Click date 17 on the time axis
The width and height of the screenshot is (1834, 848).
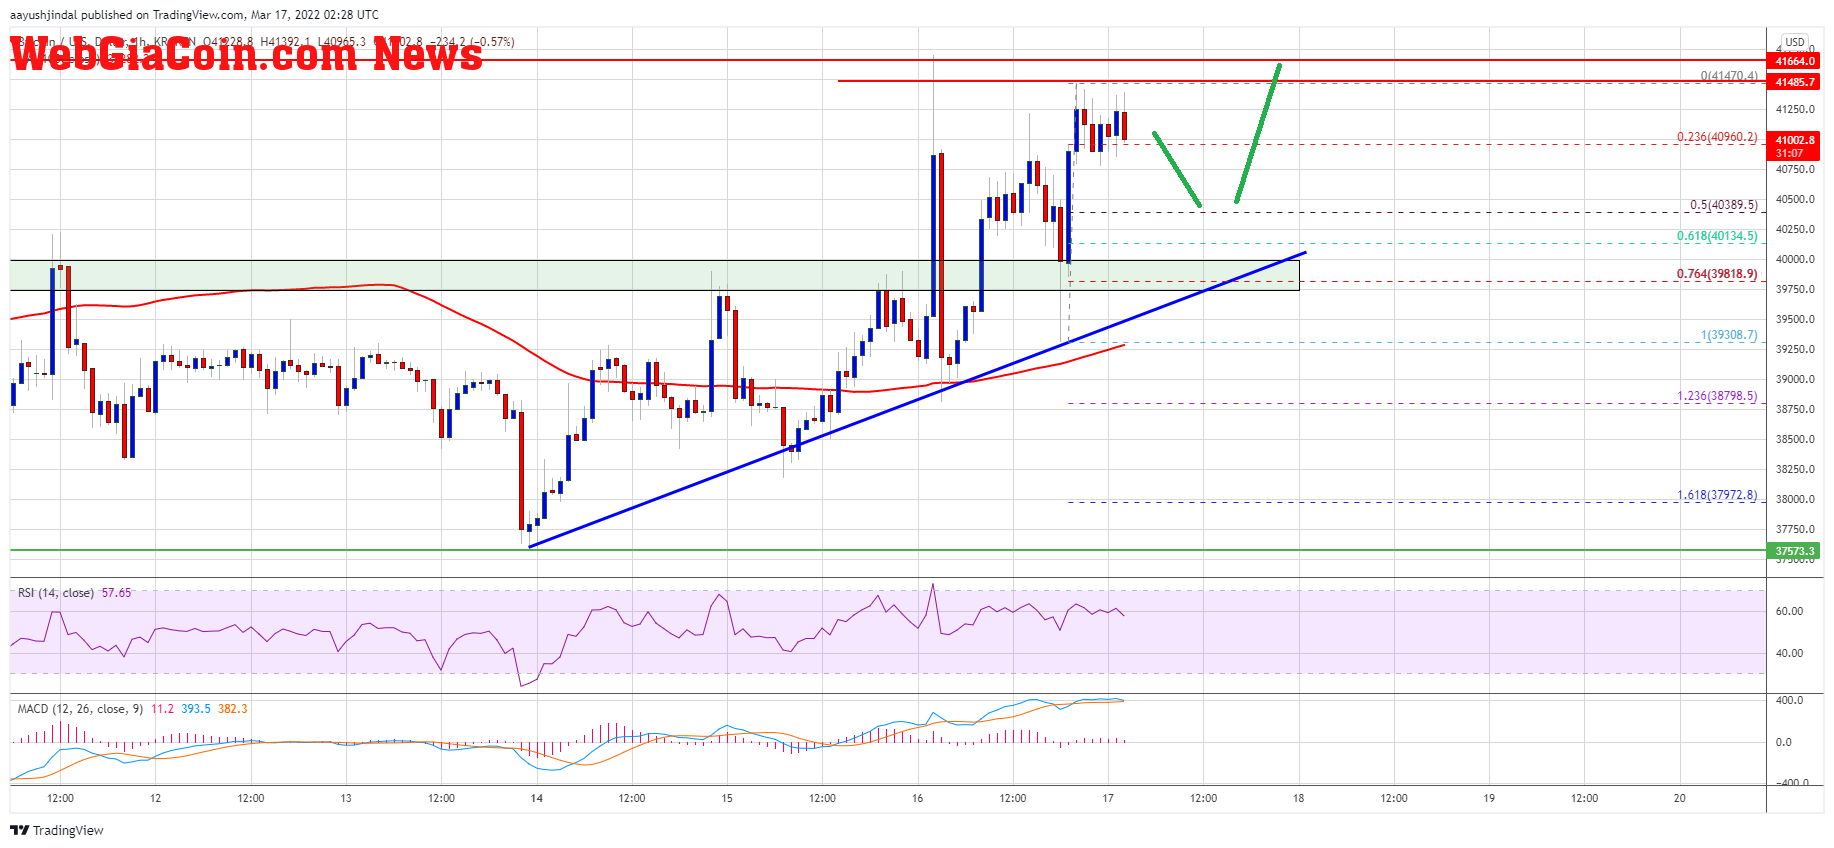1108,798
